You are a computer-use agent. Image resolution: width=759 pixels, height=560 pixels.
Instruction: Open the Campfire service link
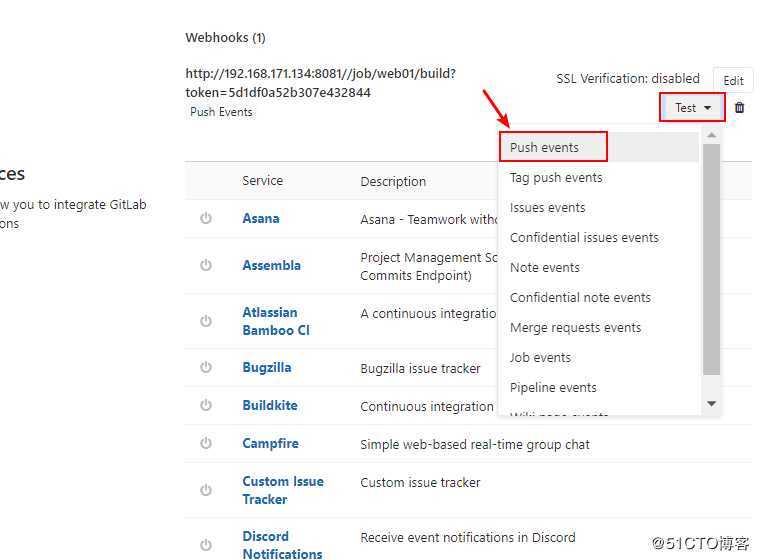click(271, 443)
